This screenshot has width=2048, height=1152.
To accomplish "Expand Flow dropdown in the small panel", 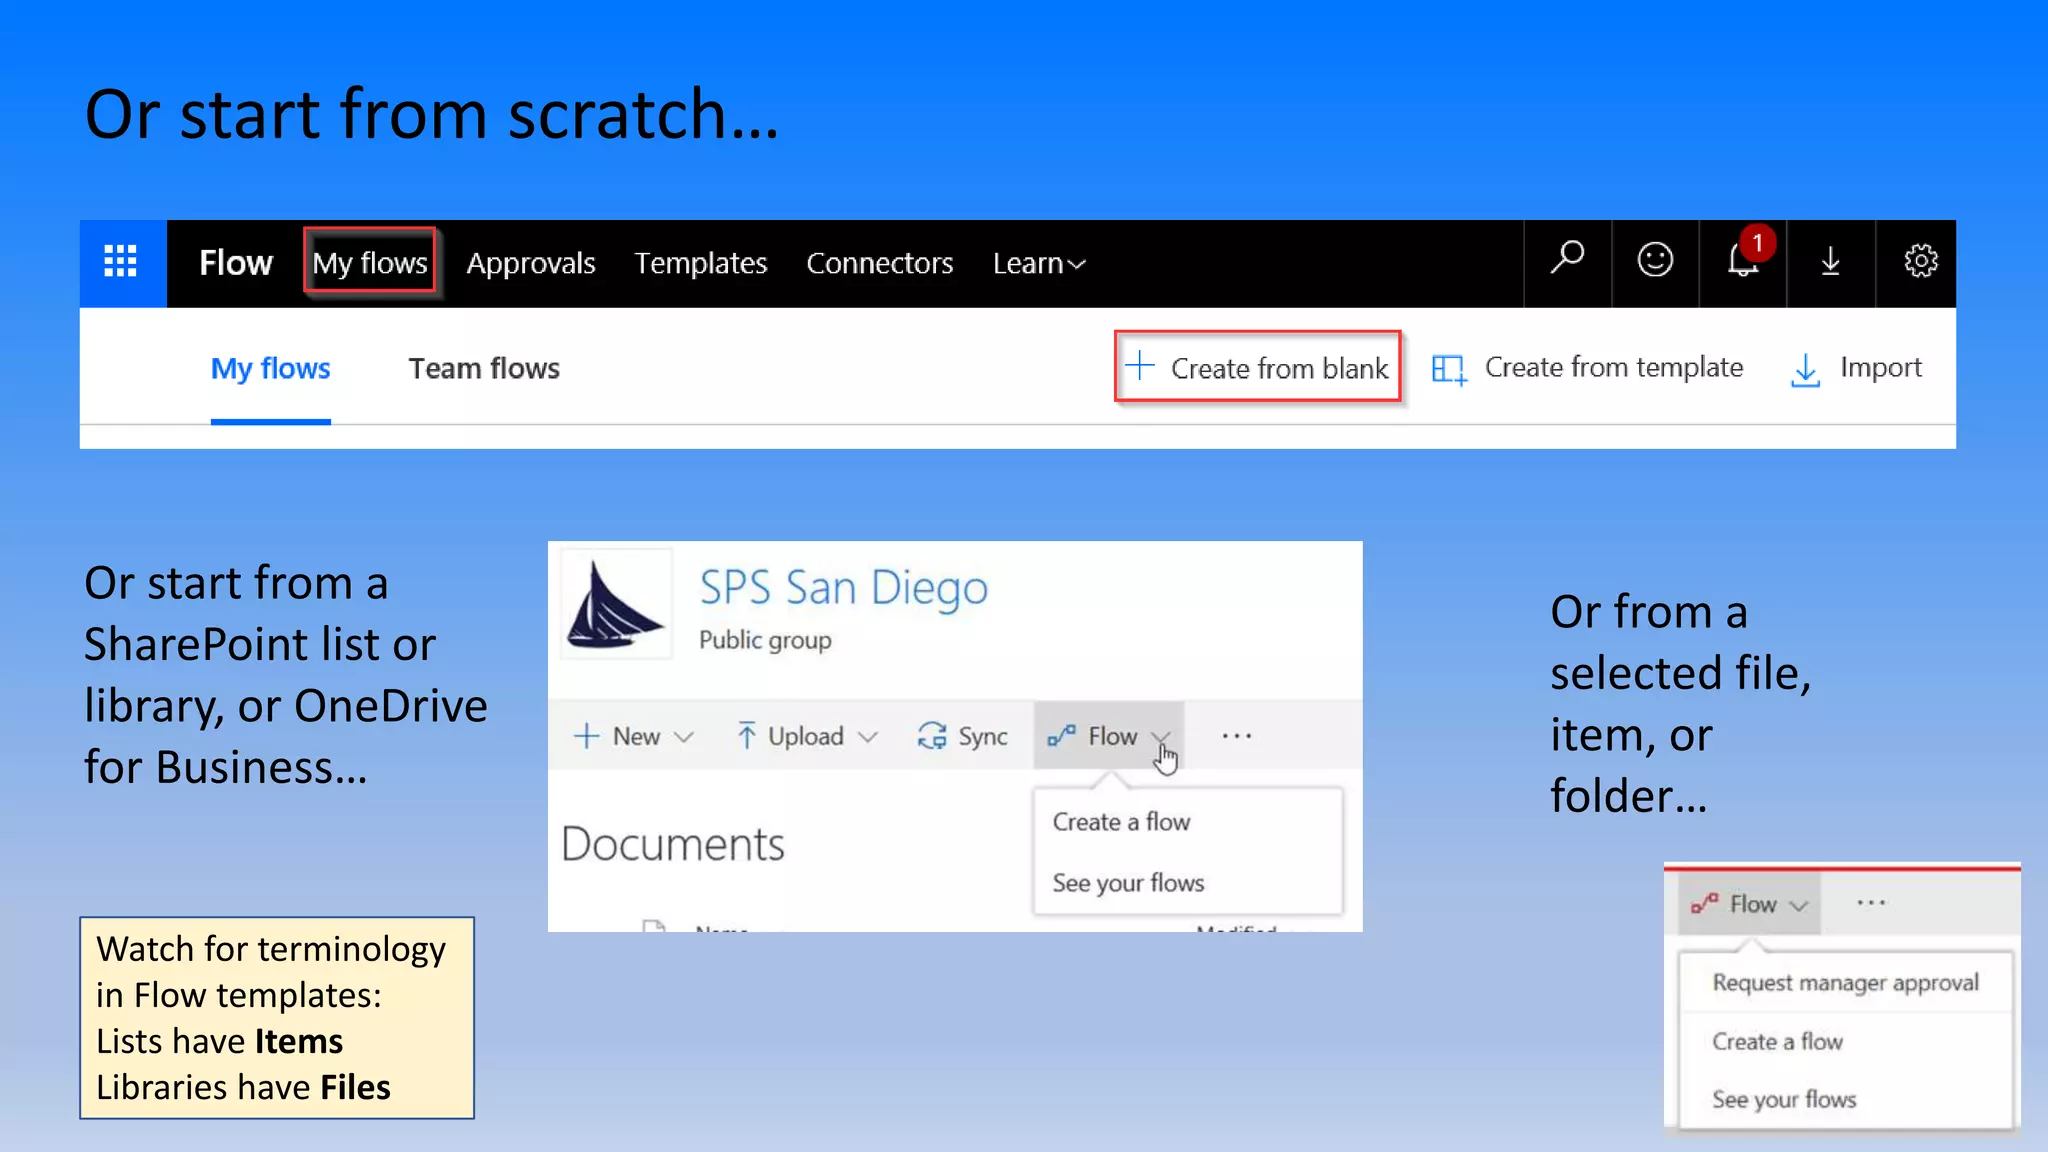I will pos(1749,904).
